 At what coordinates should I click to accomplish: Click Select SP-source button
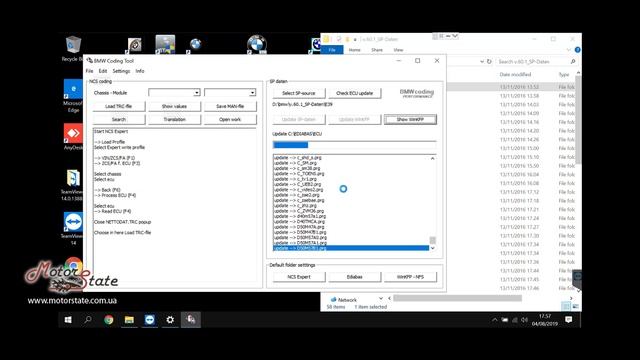299,93
